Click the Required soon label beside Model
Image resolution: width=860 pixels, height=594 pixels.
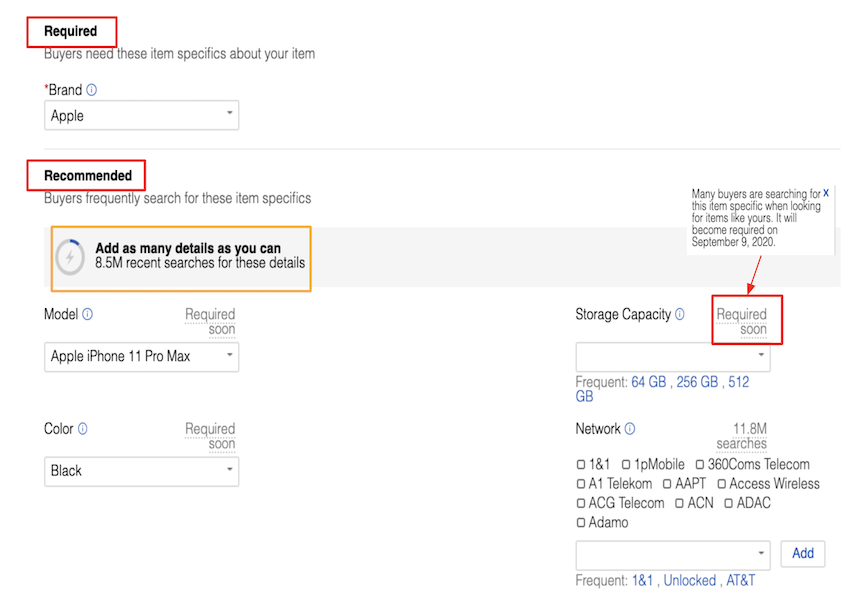pos(210,322)
